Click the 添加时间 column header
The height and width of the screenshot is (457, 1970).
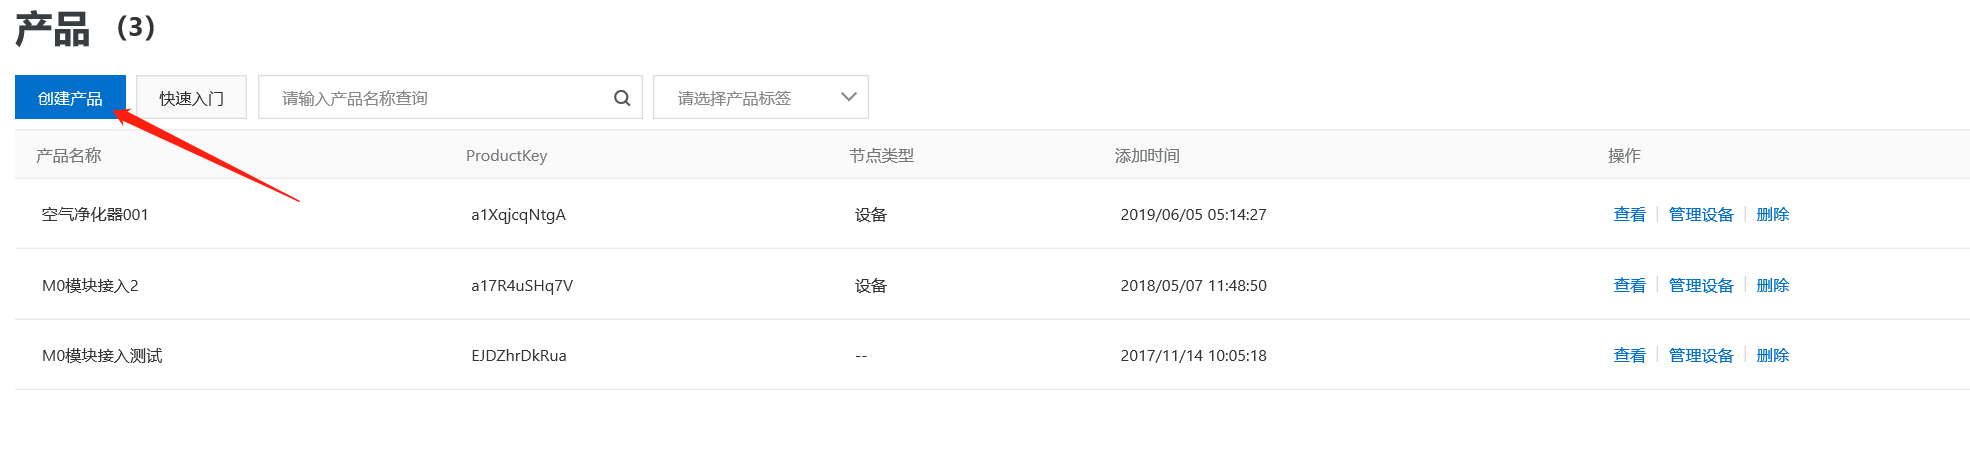tap(1147, 155)
